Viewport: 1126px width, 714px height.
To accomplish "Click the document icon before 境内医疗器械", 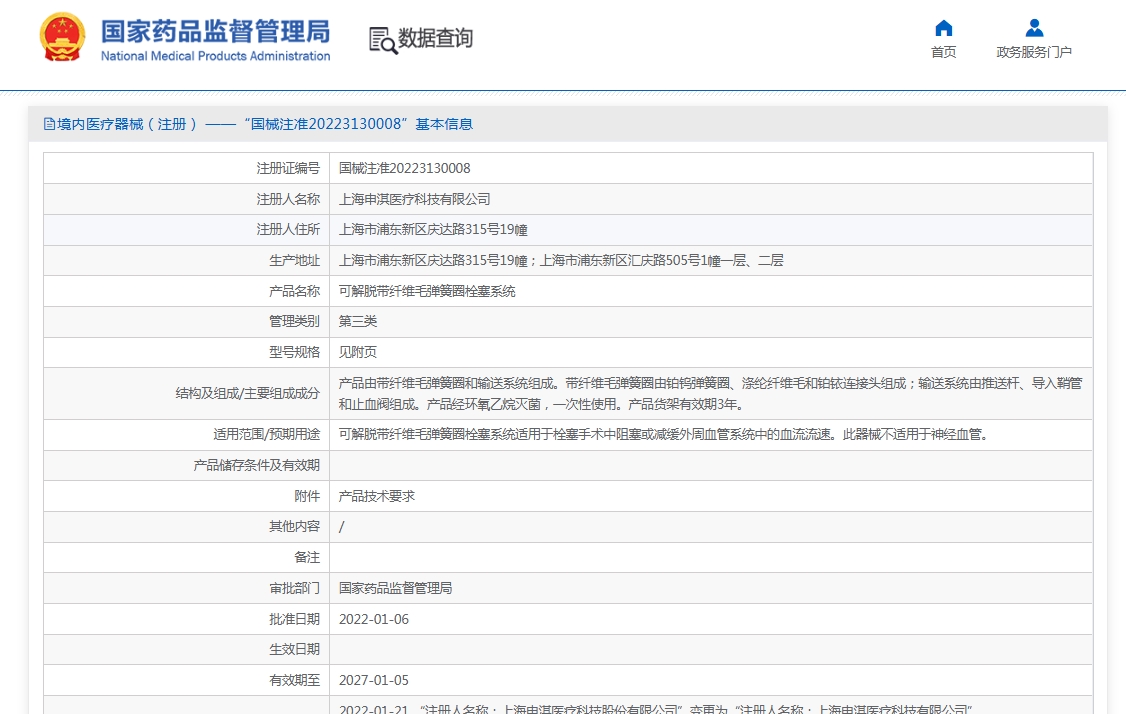I will point(50,124).
